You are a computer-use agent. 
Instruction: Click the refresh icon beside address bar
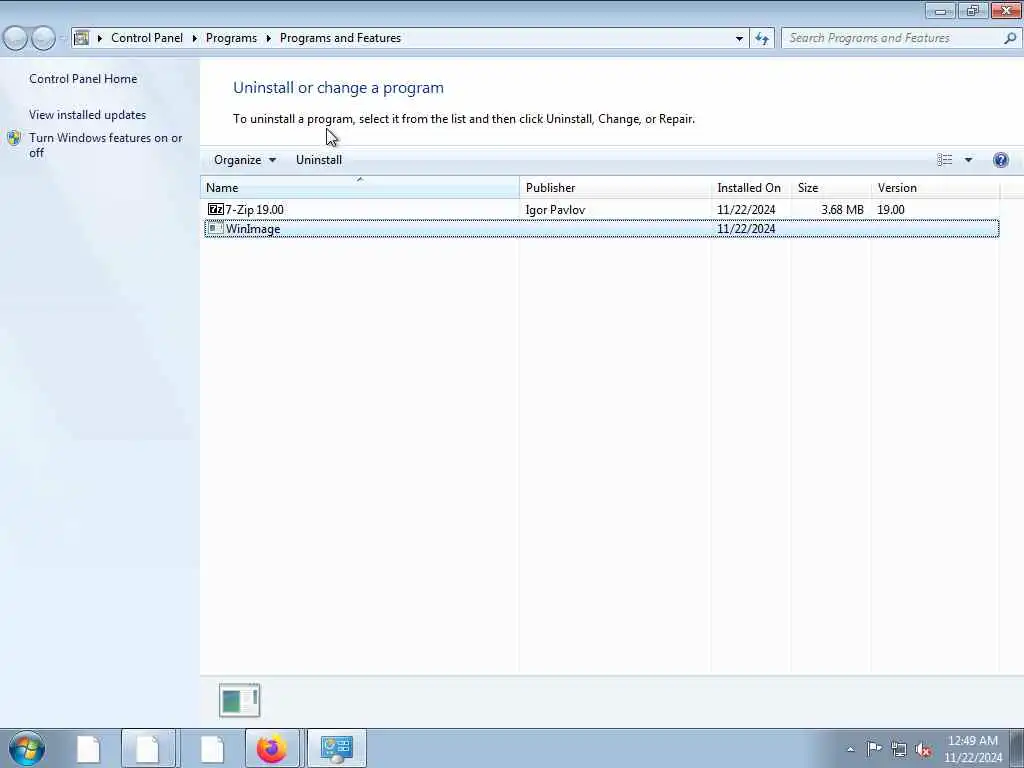pos(761,39)
